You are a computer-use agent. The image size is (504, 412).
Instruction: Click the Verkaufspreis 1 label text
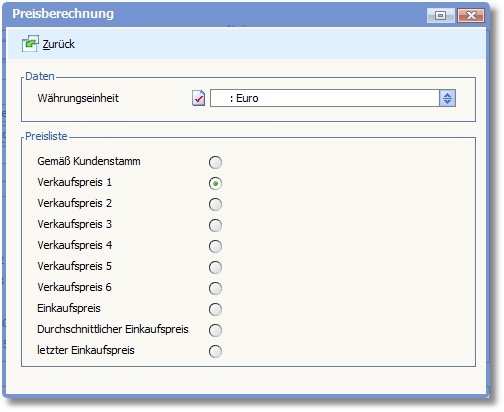(74, 182)
